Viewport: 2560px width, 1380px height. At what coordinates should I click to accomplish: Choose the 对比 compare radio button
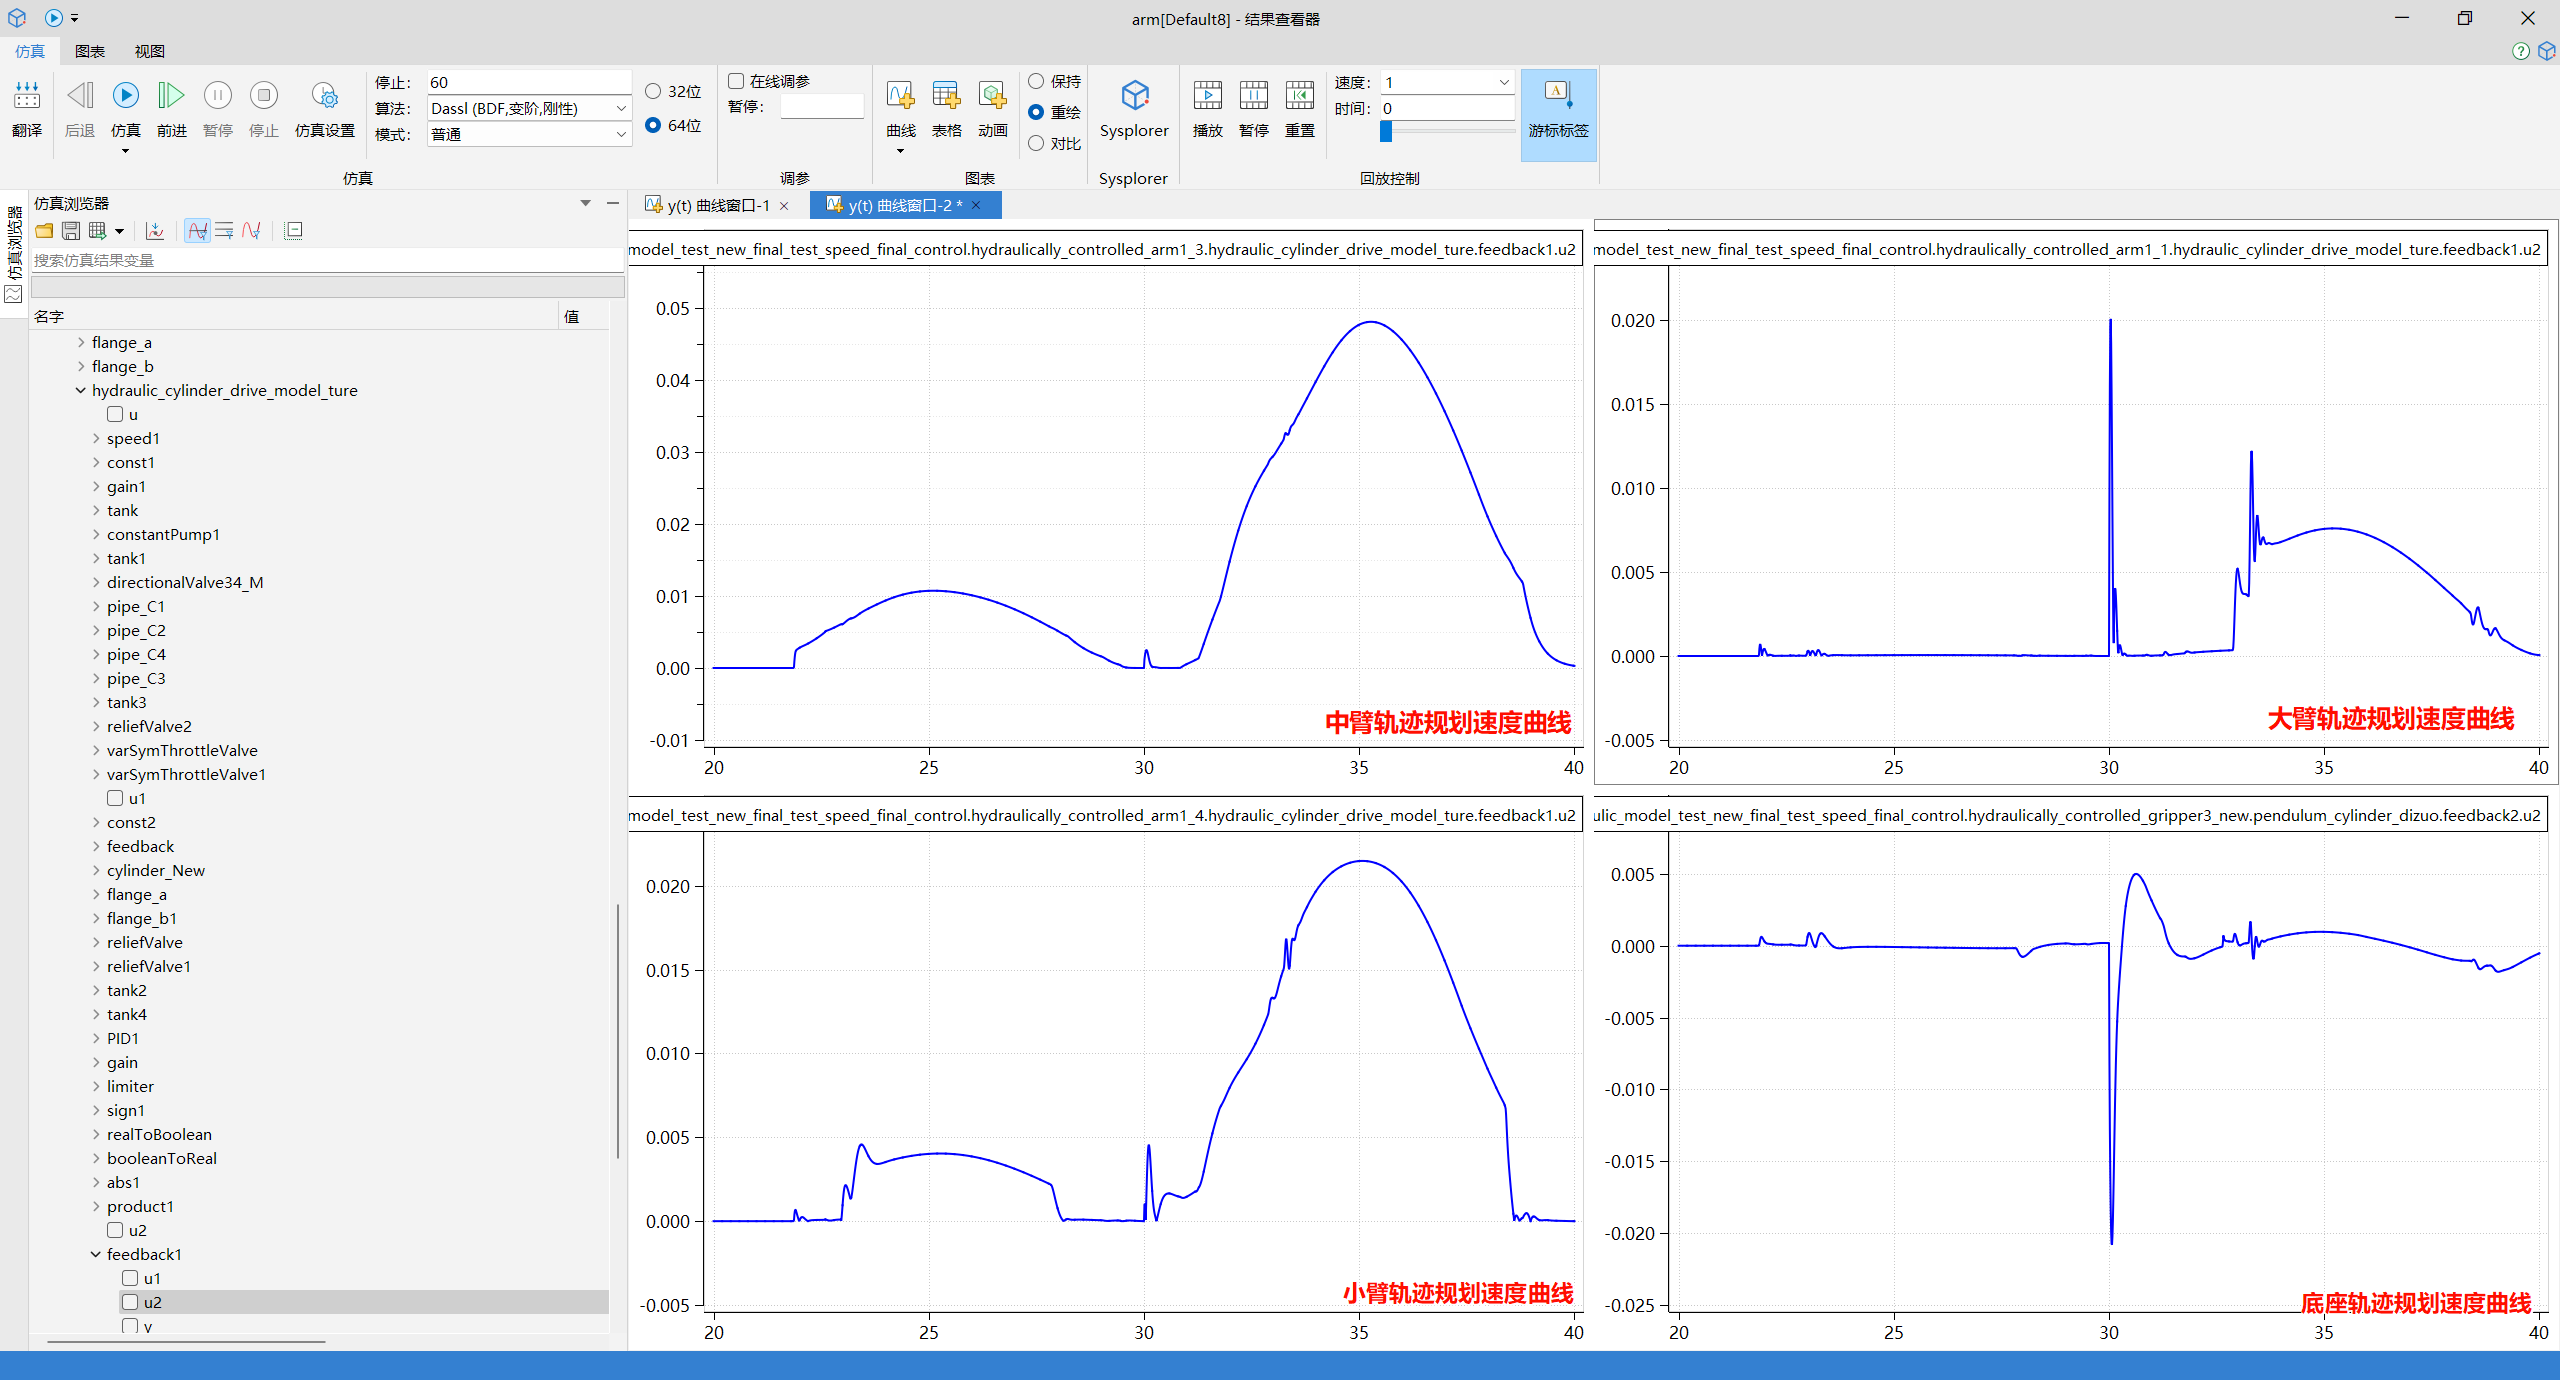pos(1036,143)
